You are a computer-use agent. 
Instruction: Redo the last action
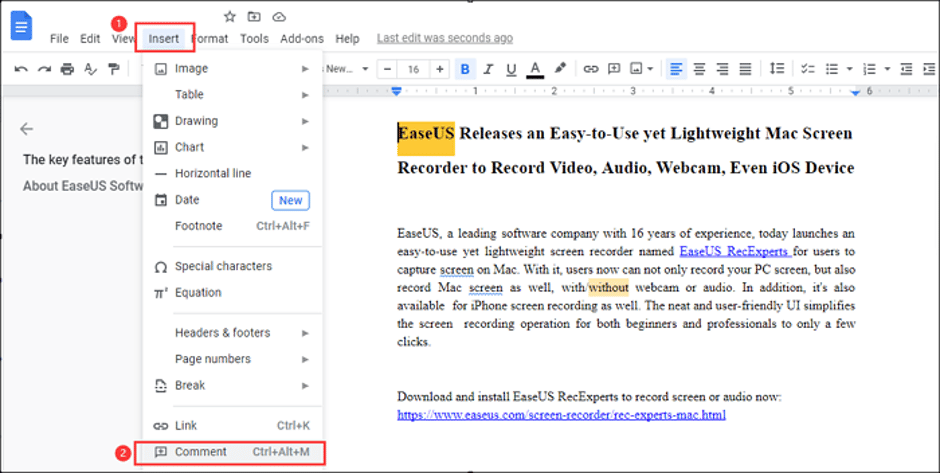pyautogui.click(x=44, y=69)
